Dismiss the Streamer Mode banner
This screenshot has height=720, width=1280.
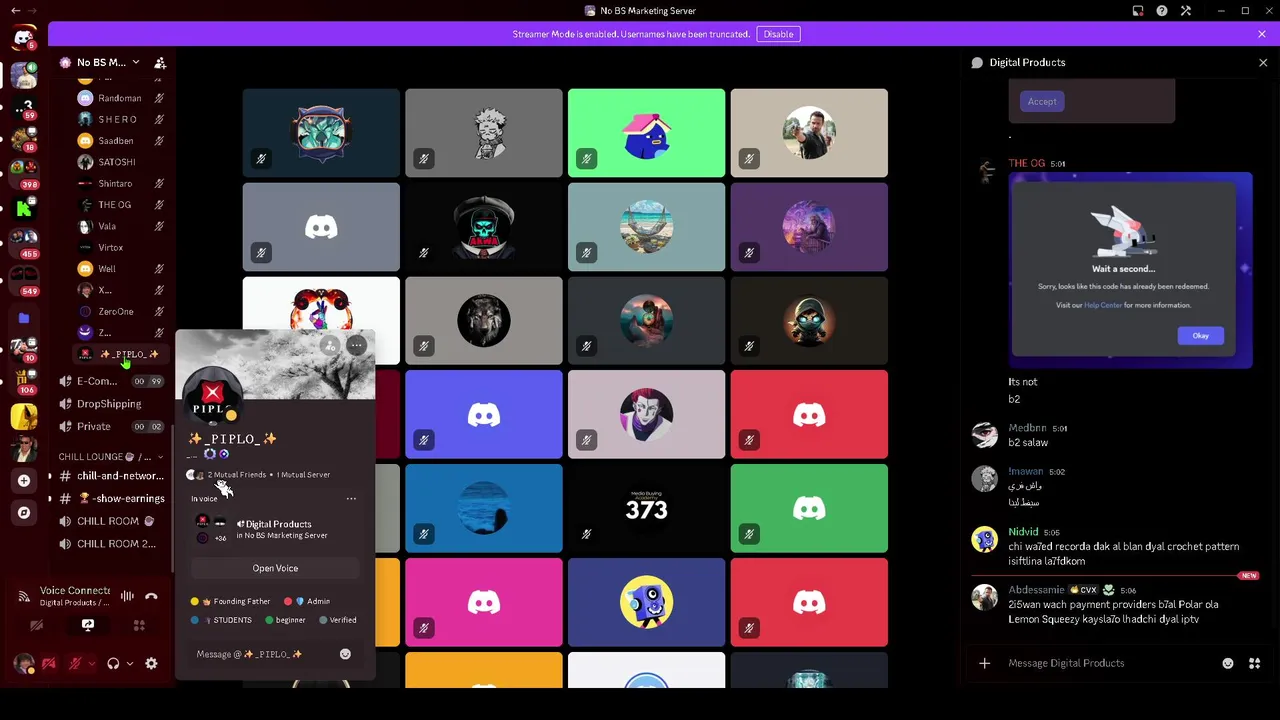(1262, 34)
